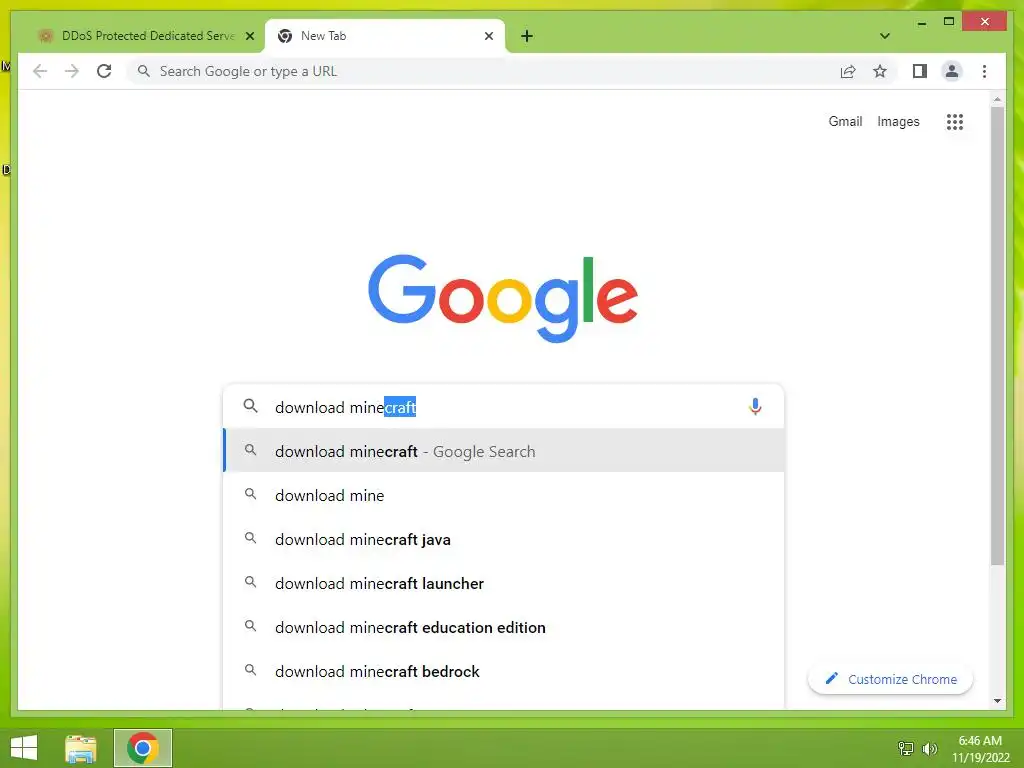Click the page vertical scrollbar thumb
The image size is (1024, 768).
[997, 336]
